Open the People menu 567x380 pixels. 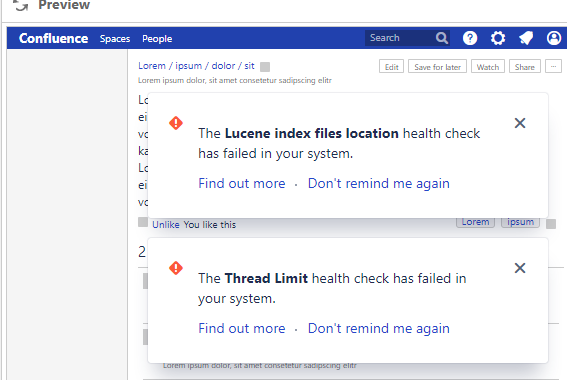tap(157, 39)
